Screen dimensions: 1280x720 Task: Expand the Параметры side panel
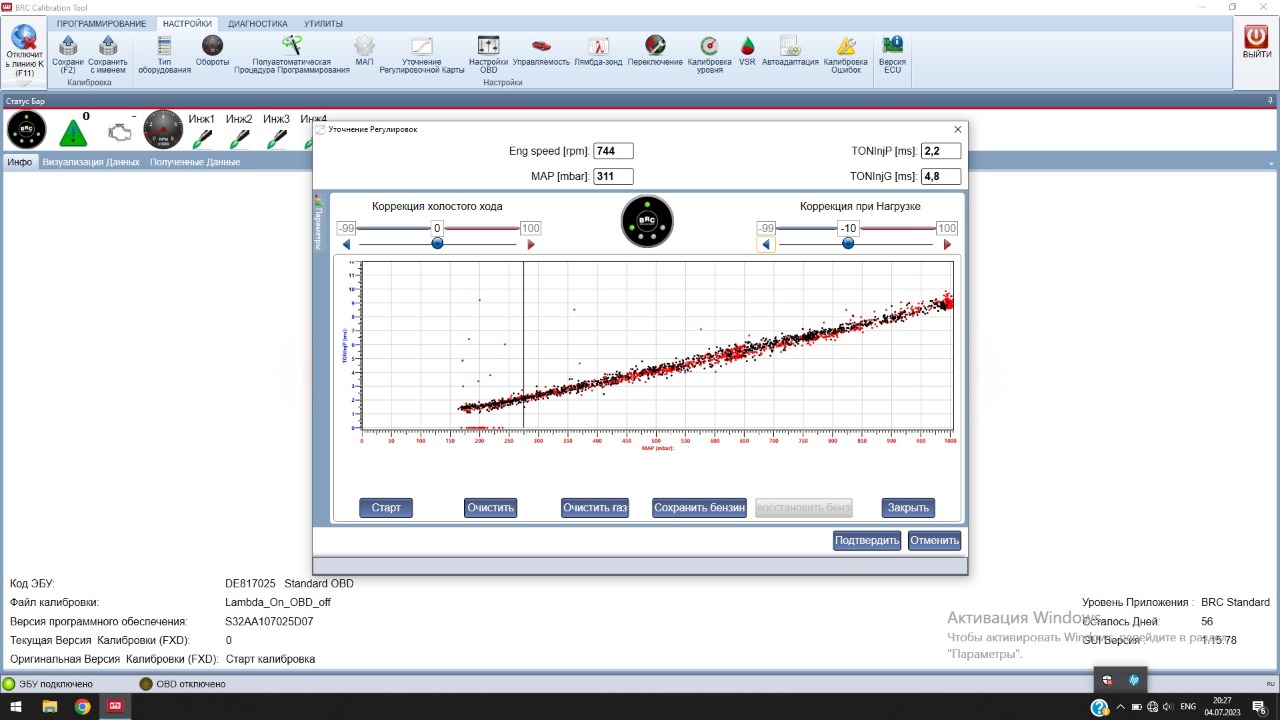(319, 221)
